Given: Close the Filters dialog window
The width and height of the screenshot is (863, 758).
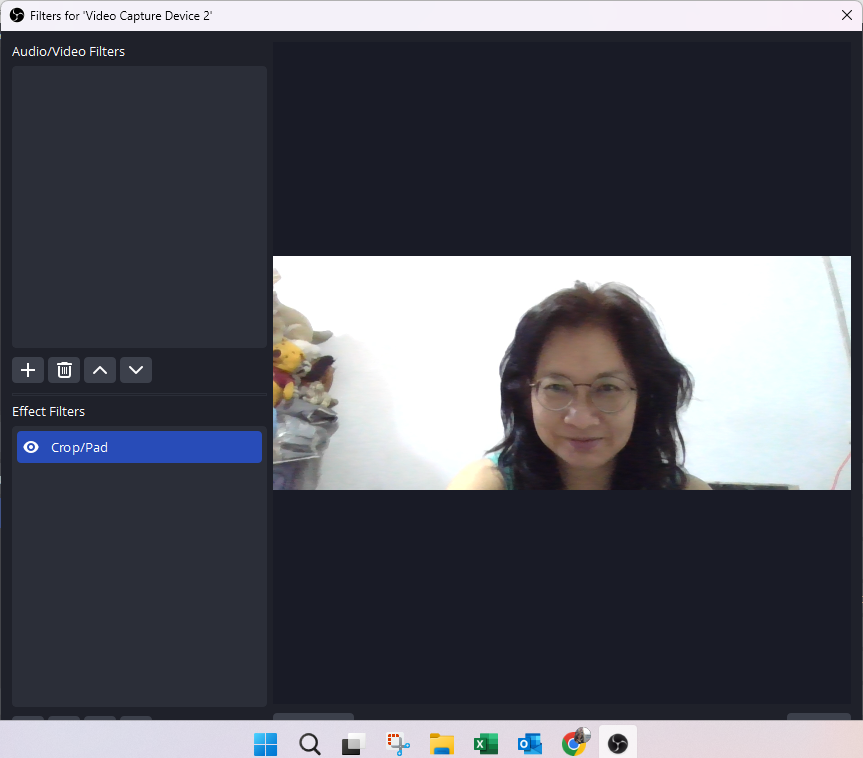Looking at the screenshot, I should [x=846, y=15].
